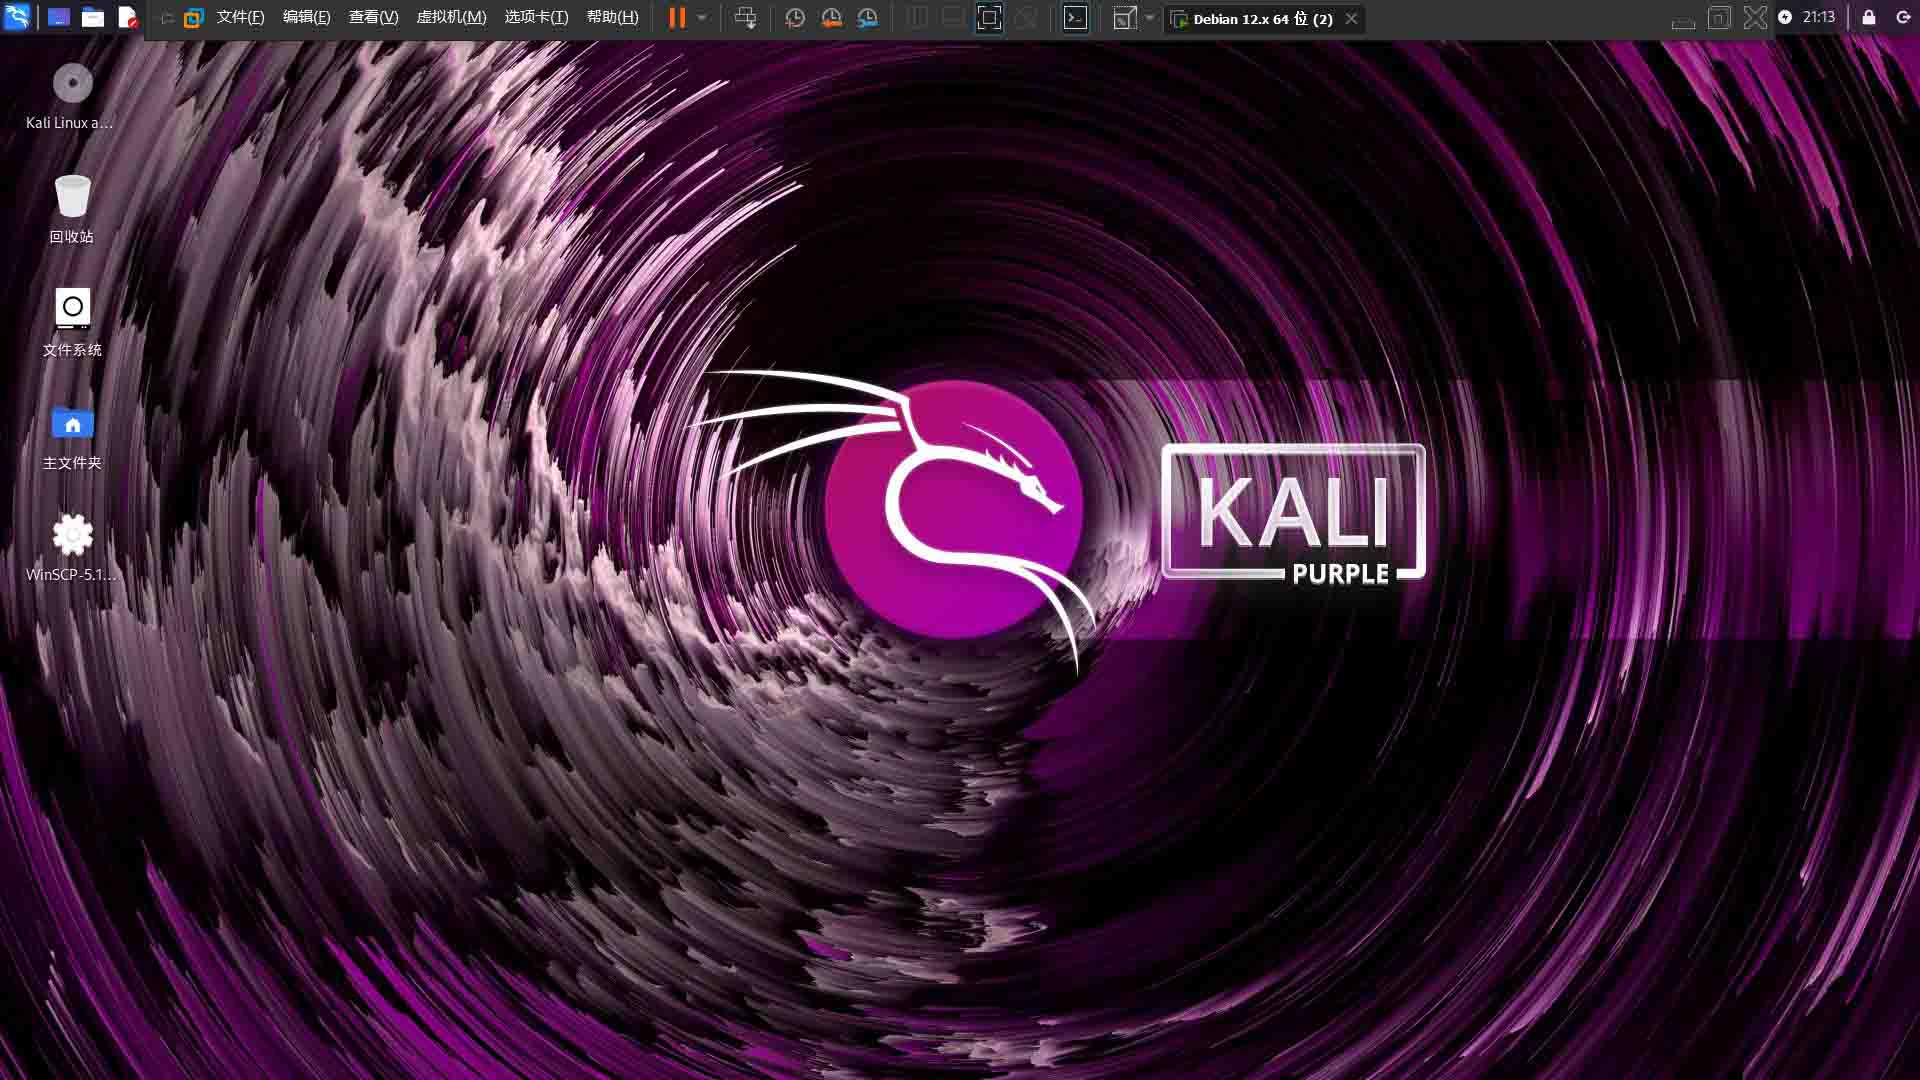Open 文件(F) menu
Screen dimensions: 1920x1080
click(240, 18)
